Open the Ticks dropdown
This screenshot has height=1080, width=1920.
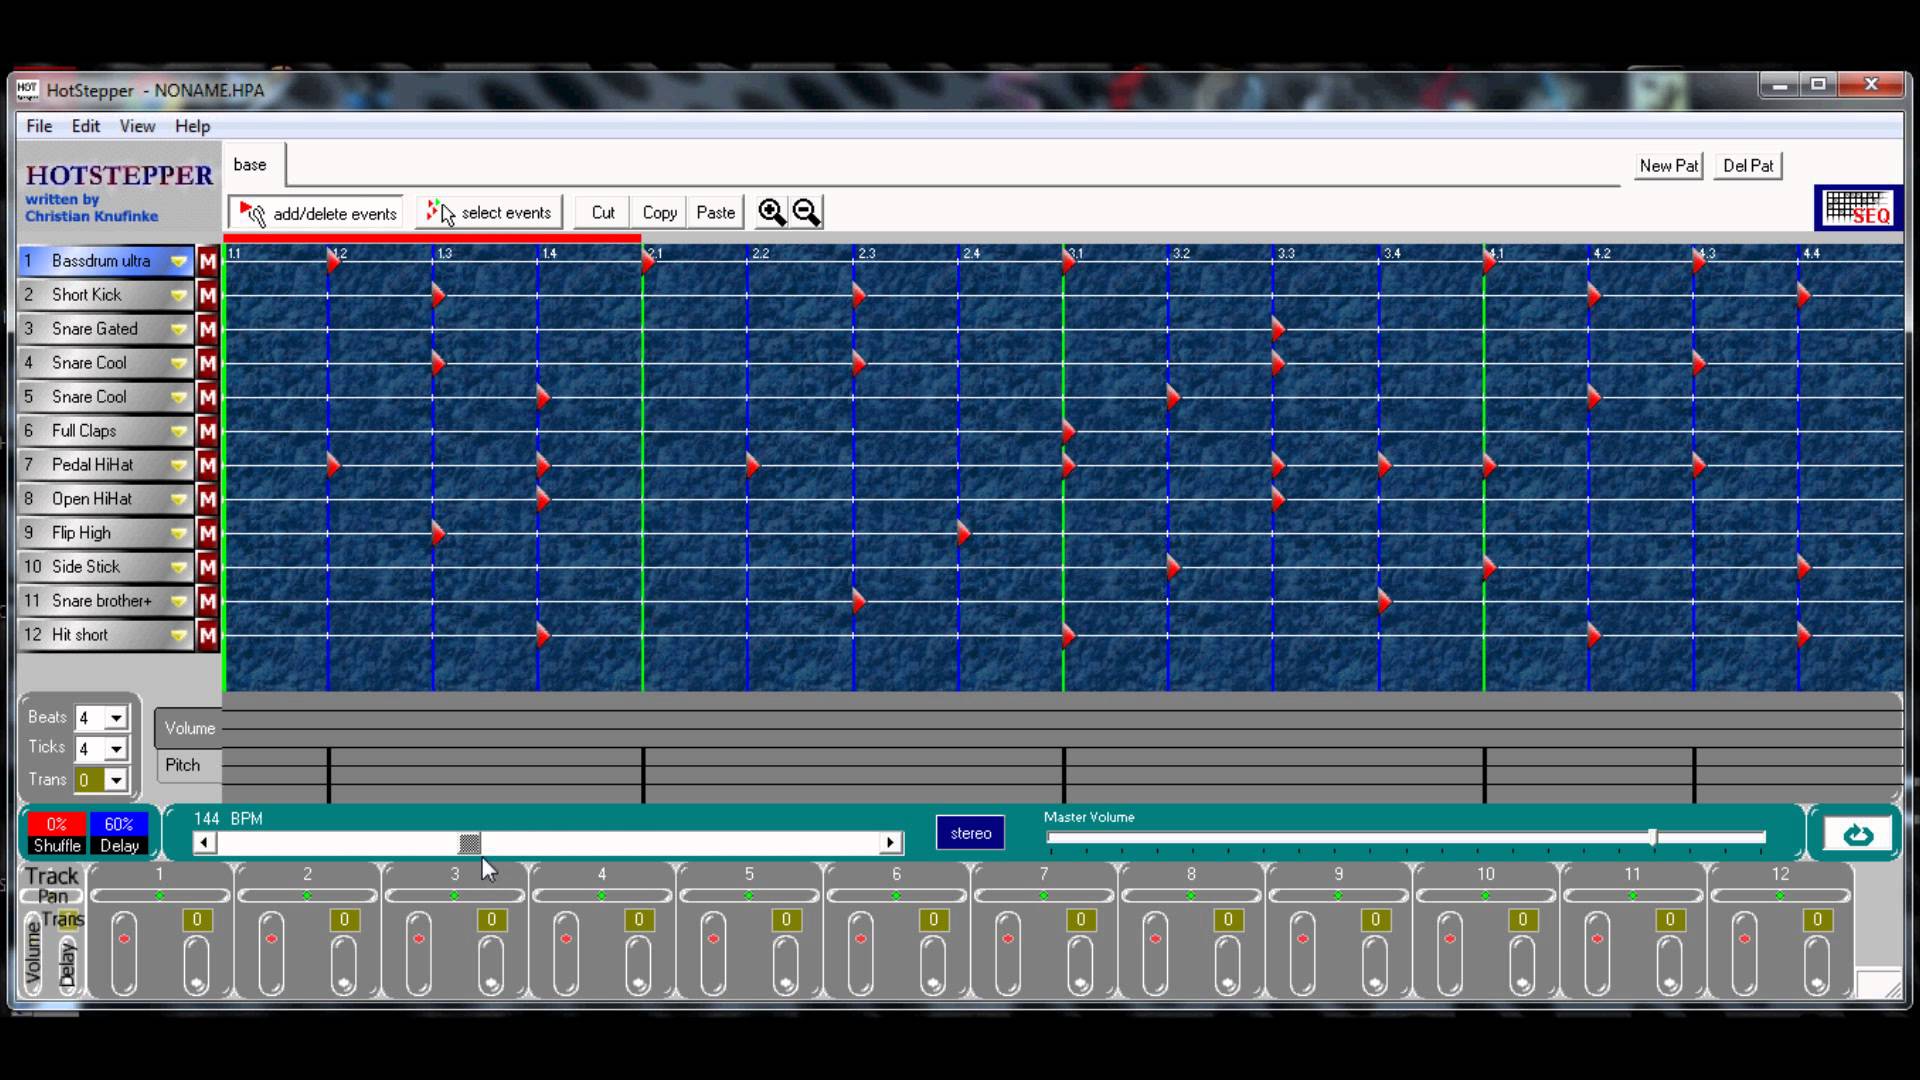tap(117, 748)
